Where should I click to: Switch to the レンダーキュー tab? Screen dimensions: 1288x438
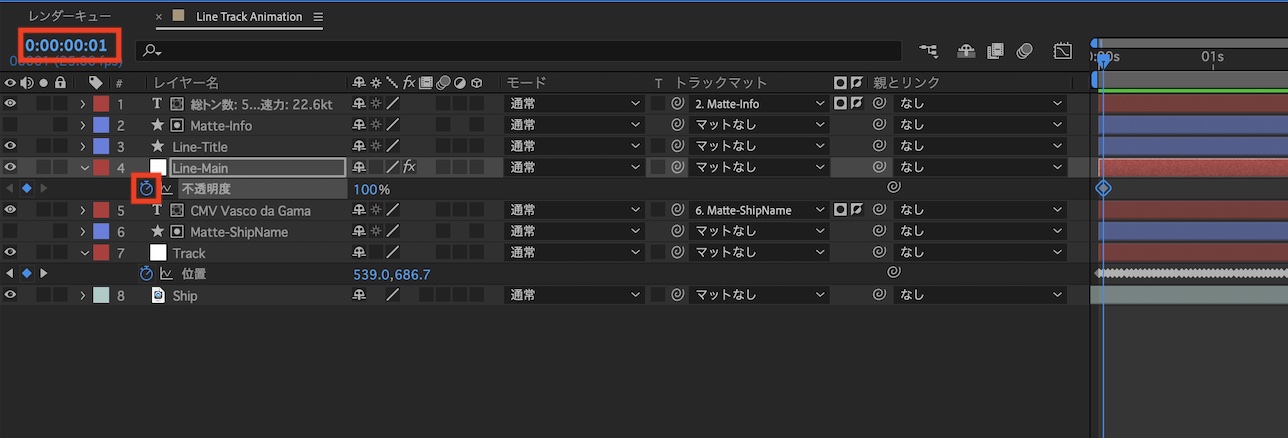pos(70,17)
